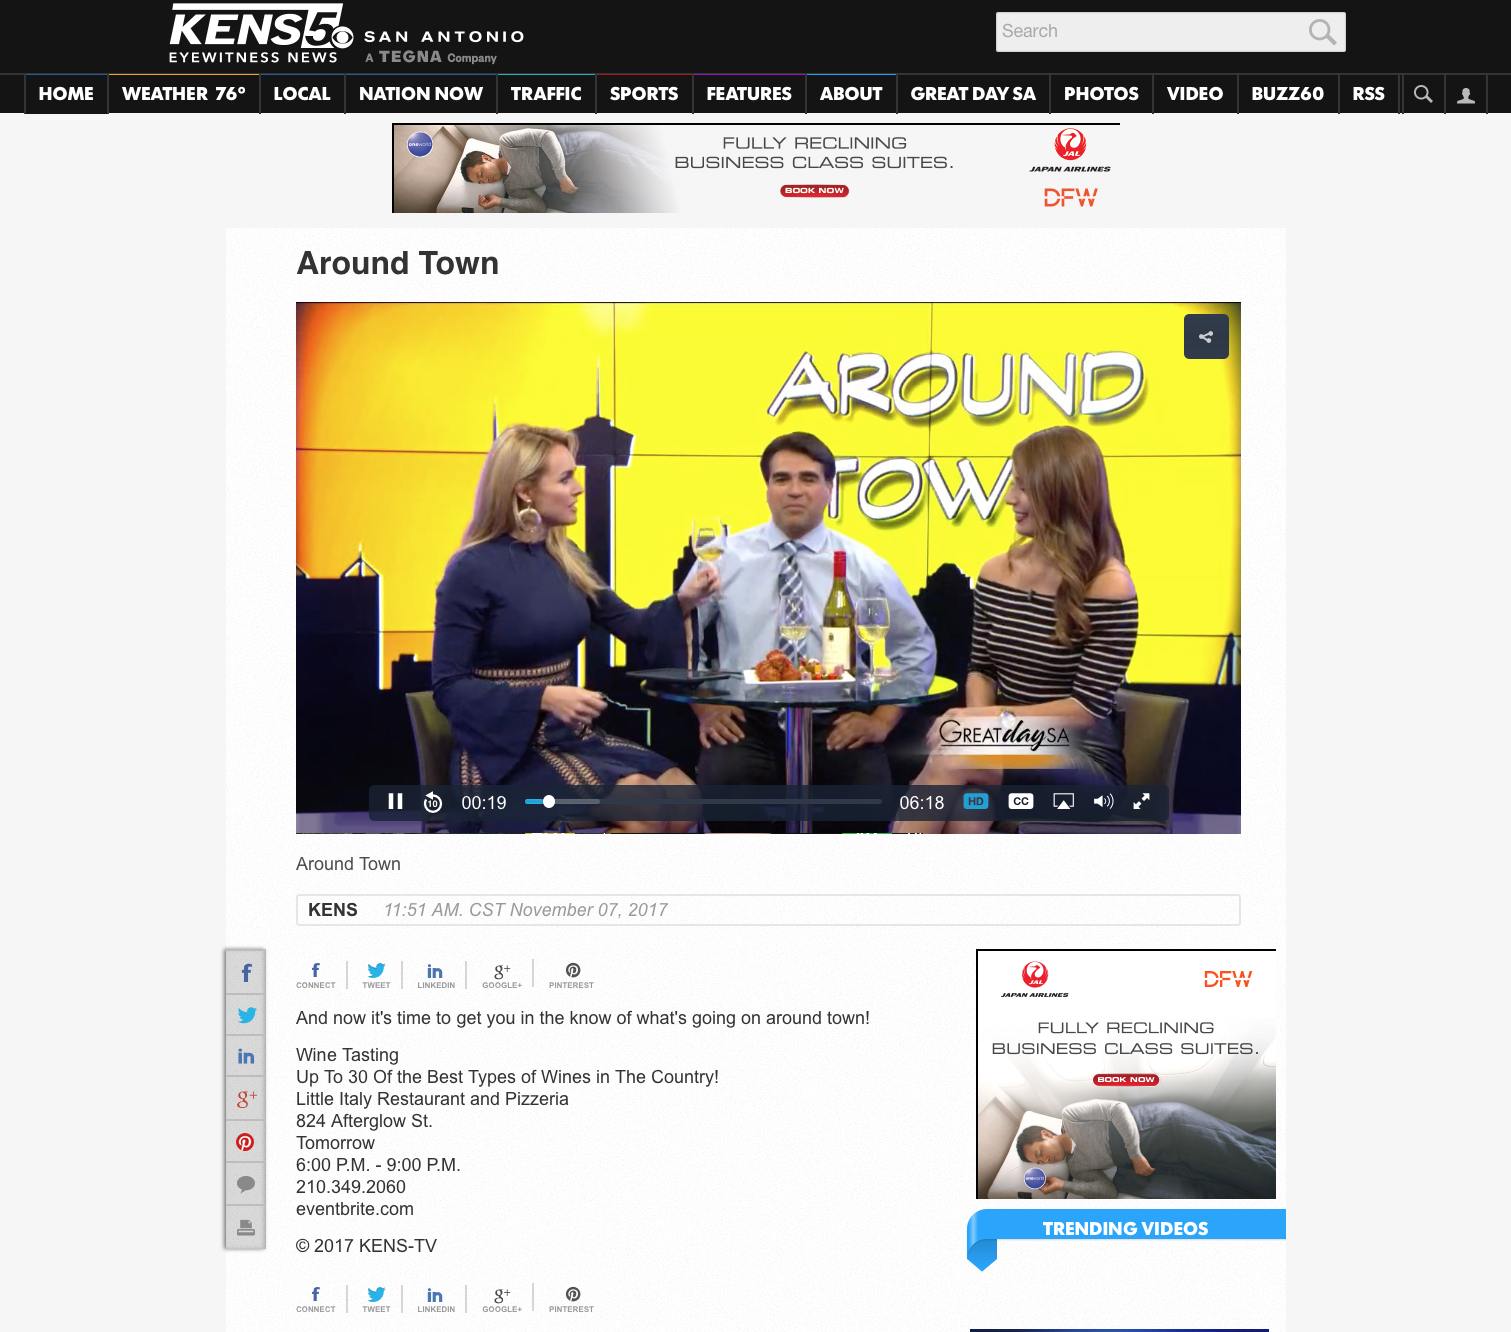This screenshot has width=1511, height=1332.
Task: Open the video share overlay button
Action: click(x=1206, y=337)
